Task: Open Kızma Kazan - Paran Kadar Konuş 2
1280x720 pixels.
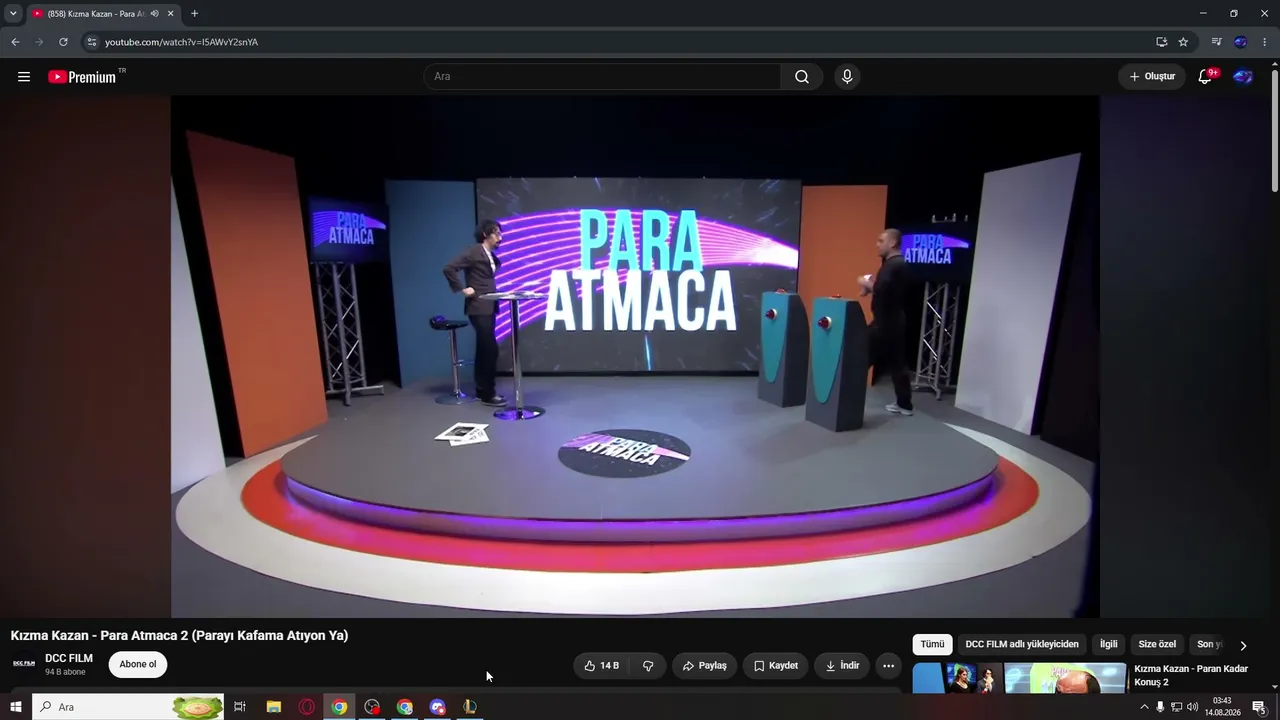Action: (1191, 675)
